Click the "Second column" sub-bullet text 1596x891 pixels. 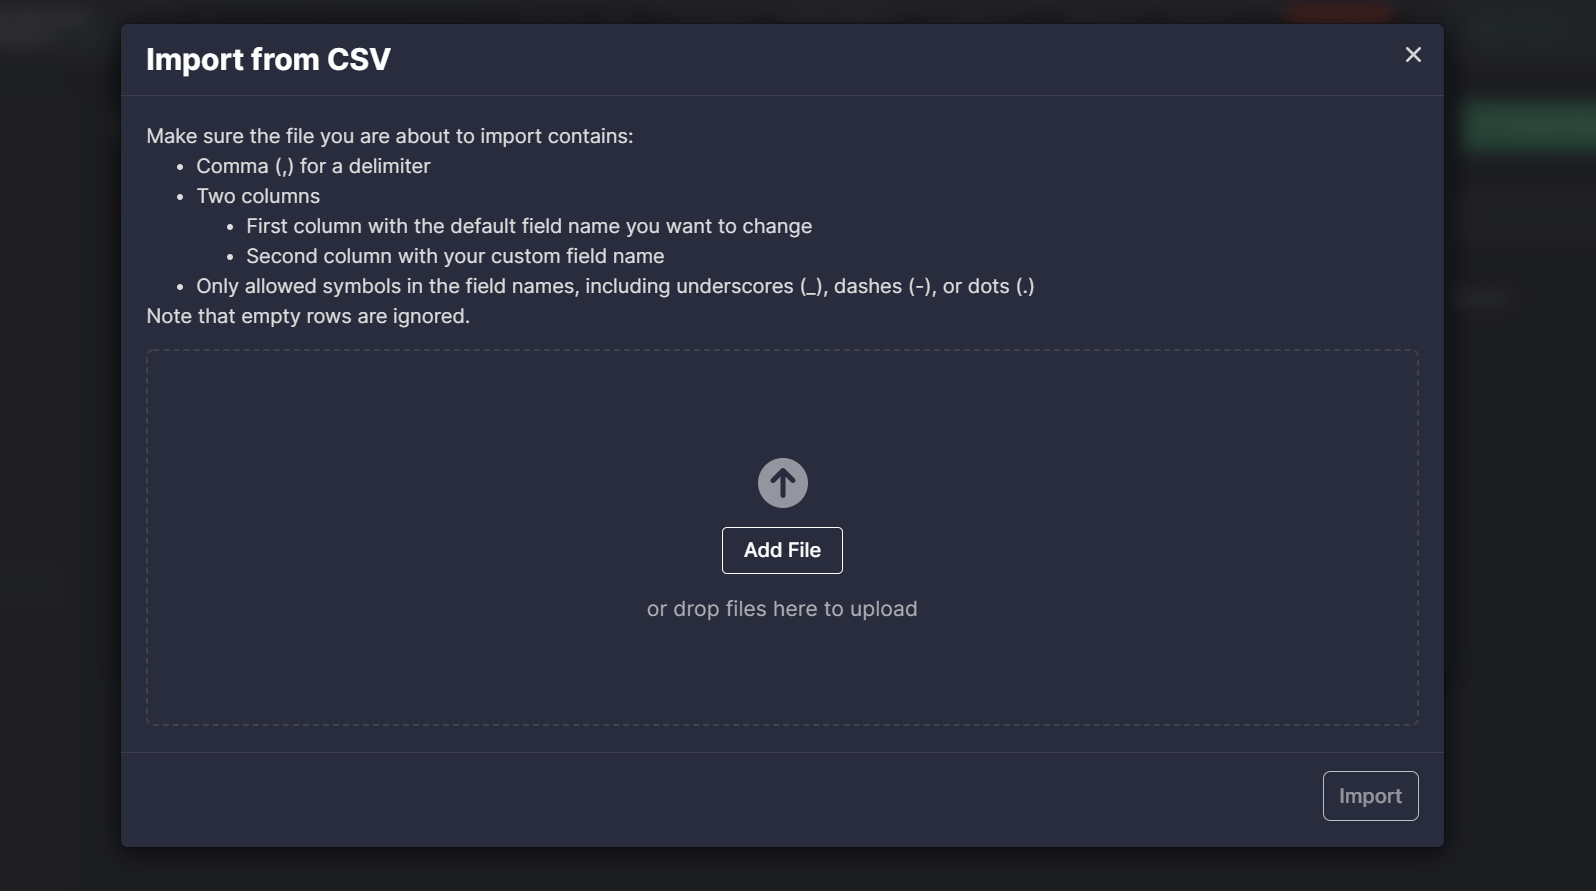(455, 256)
